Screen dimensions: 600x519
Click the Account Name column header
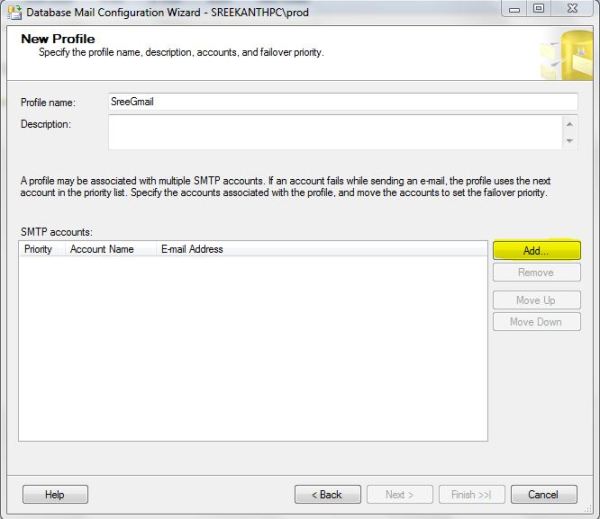coord(102,249)
